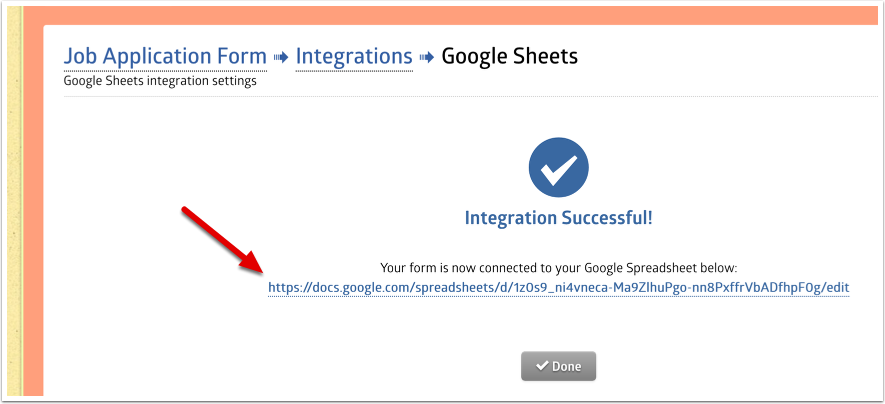The image size is (885, 404).
Task: Click the 'Your form is now connected' message
Action: tap(558, 268)
